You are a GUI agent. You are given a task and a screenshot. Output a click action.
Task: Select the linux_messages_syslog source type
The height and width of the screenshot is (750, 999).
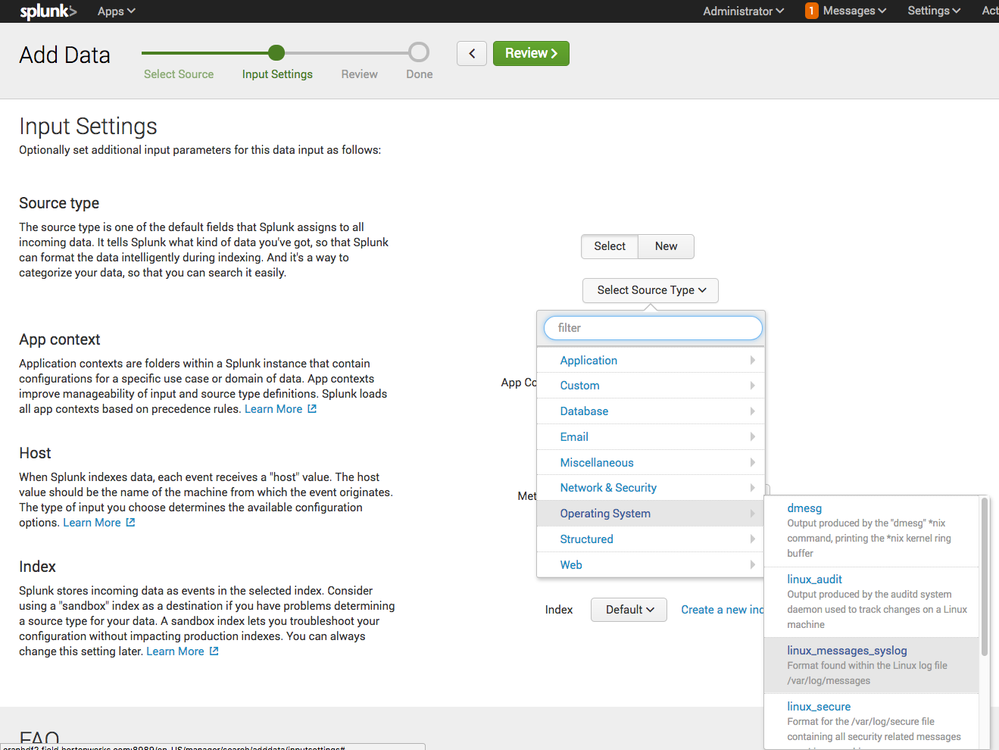(848, 650)
